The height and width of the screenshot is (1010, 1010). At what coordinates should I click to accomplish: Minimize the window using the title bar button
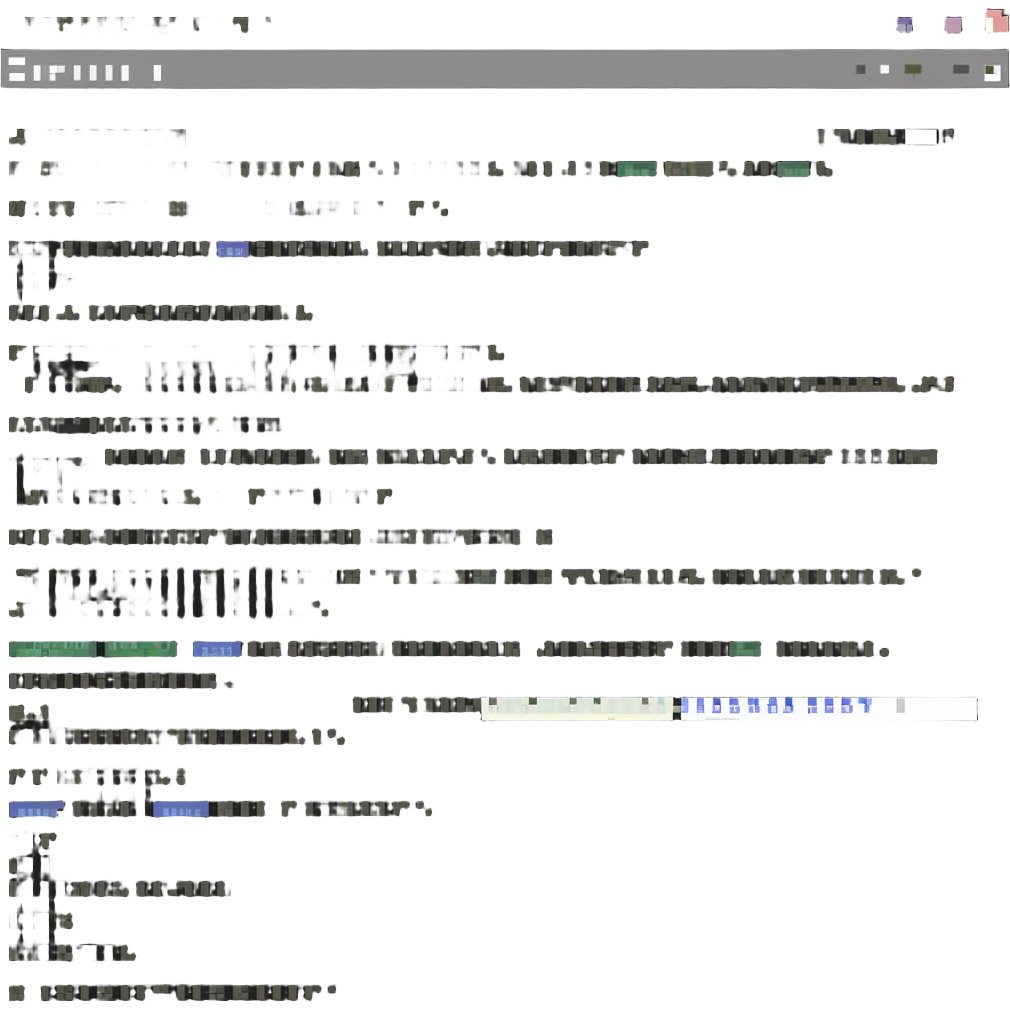[905, 26]
